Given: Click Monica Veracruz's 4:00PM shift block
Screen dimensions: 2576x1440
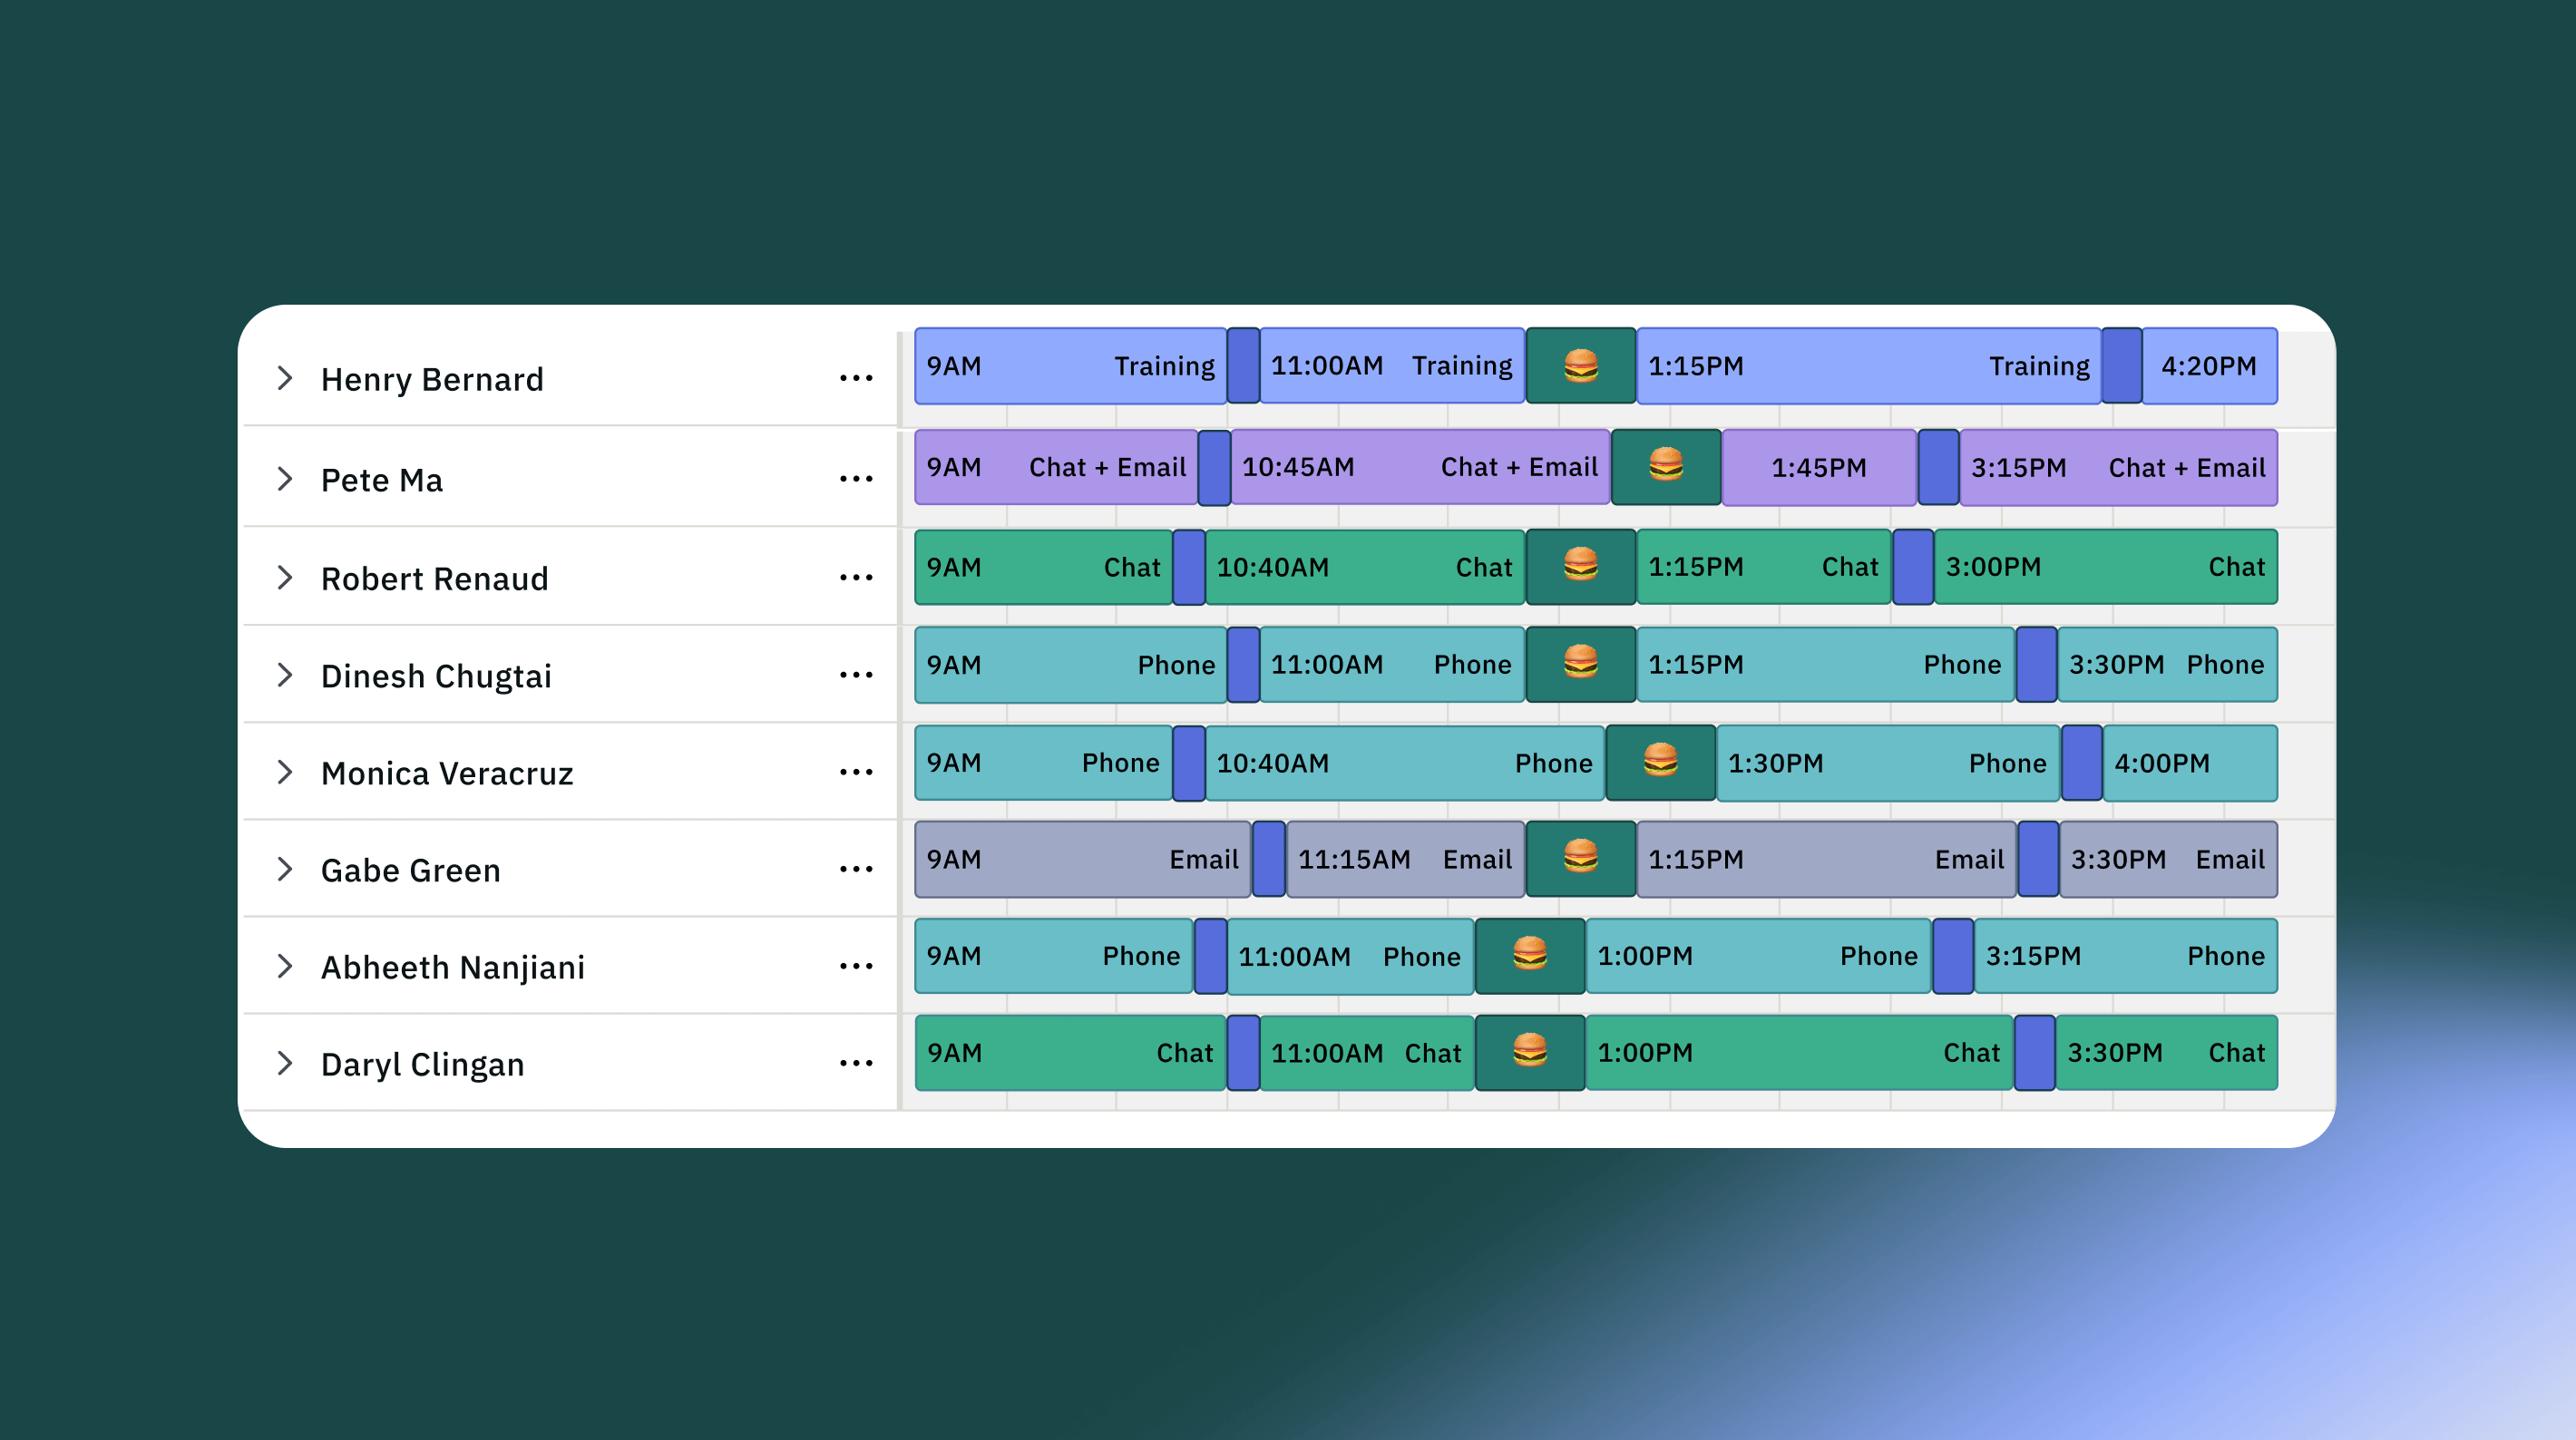Looking at the screenshot, I should point(2189,763).
